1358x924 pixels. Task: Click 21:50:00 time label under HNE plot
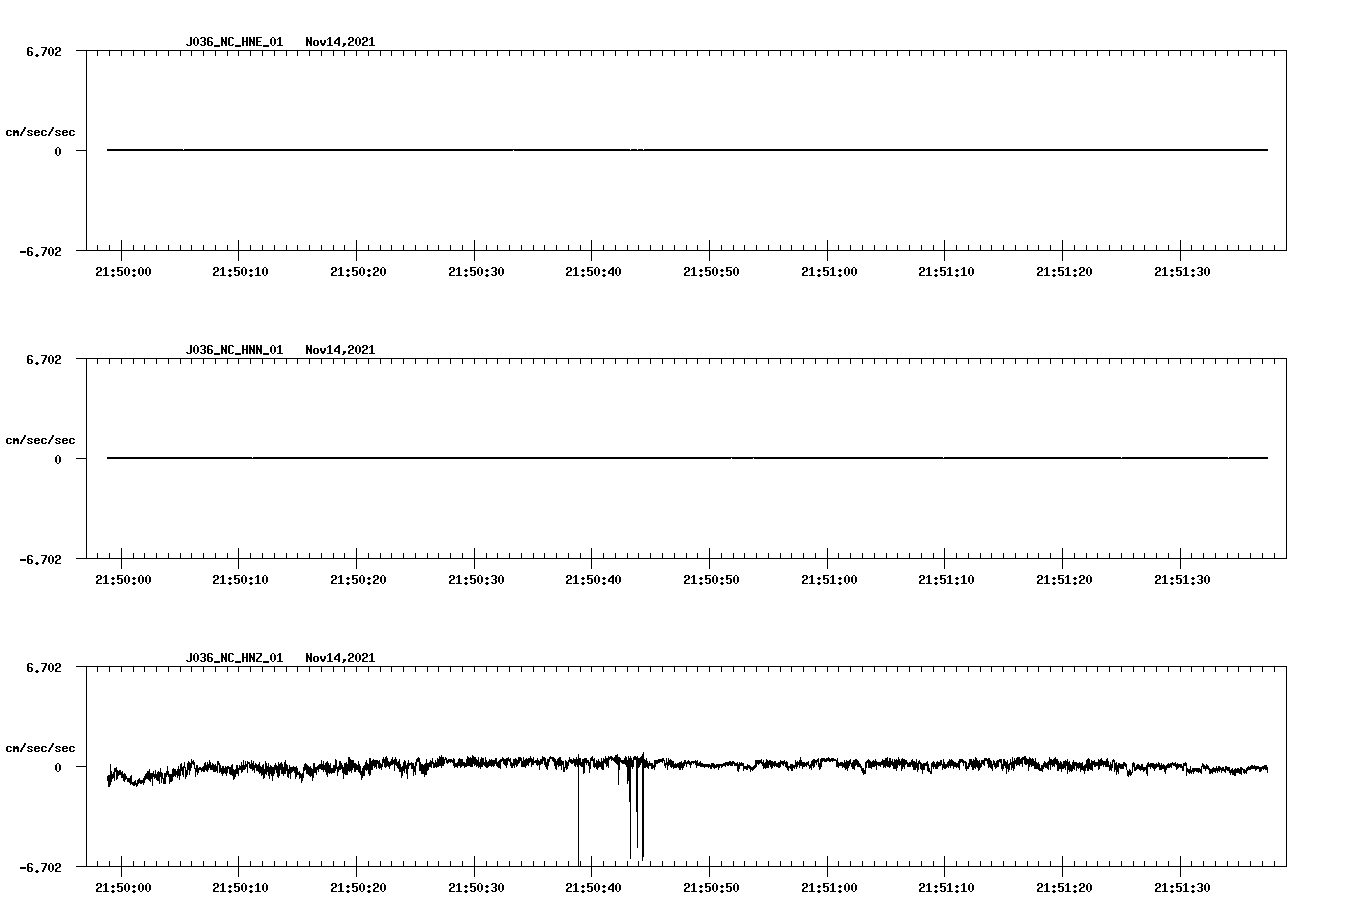point(123,271)
